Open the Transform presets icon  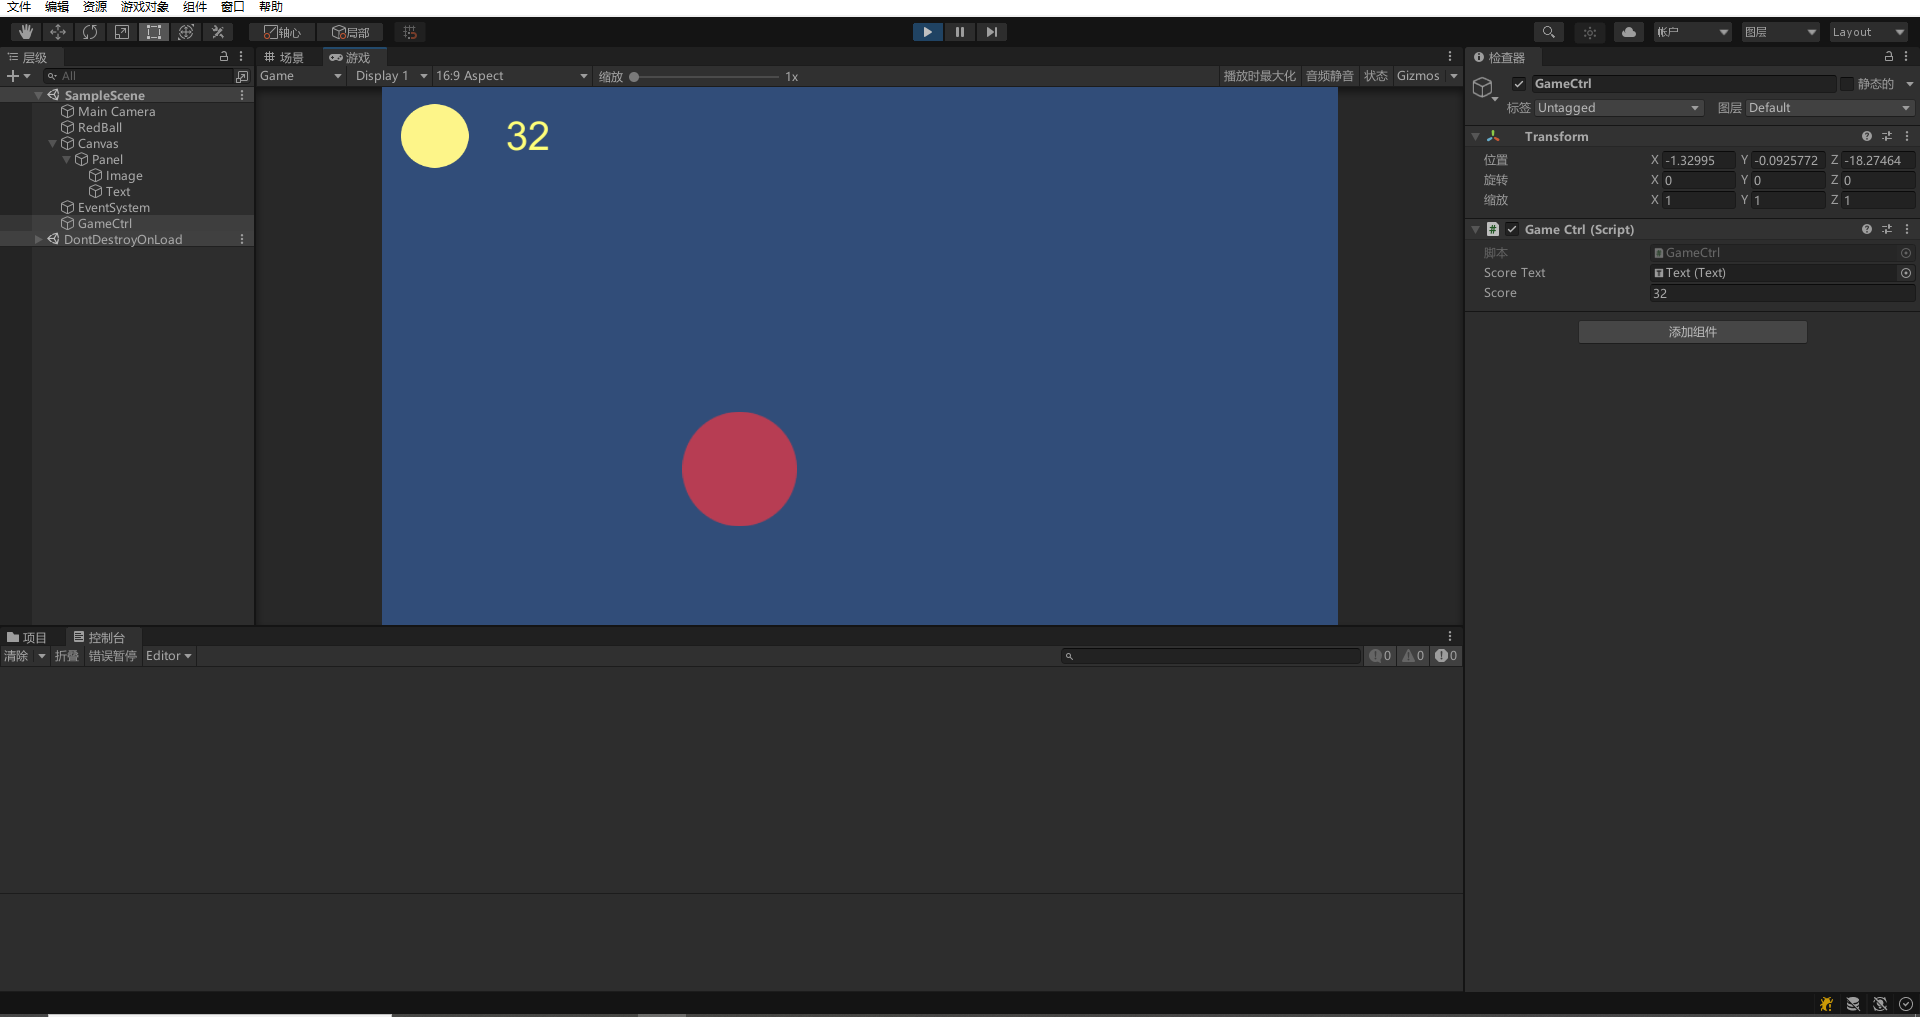pos(1887,136)
